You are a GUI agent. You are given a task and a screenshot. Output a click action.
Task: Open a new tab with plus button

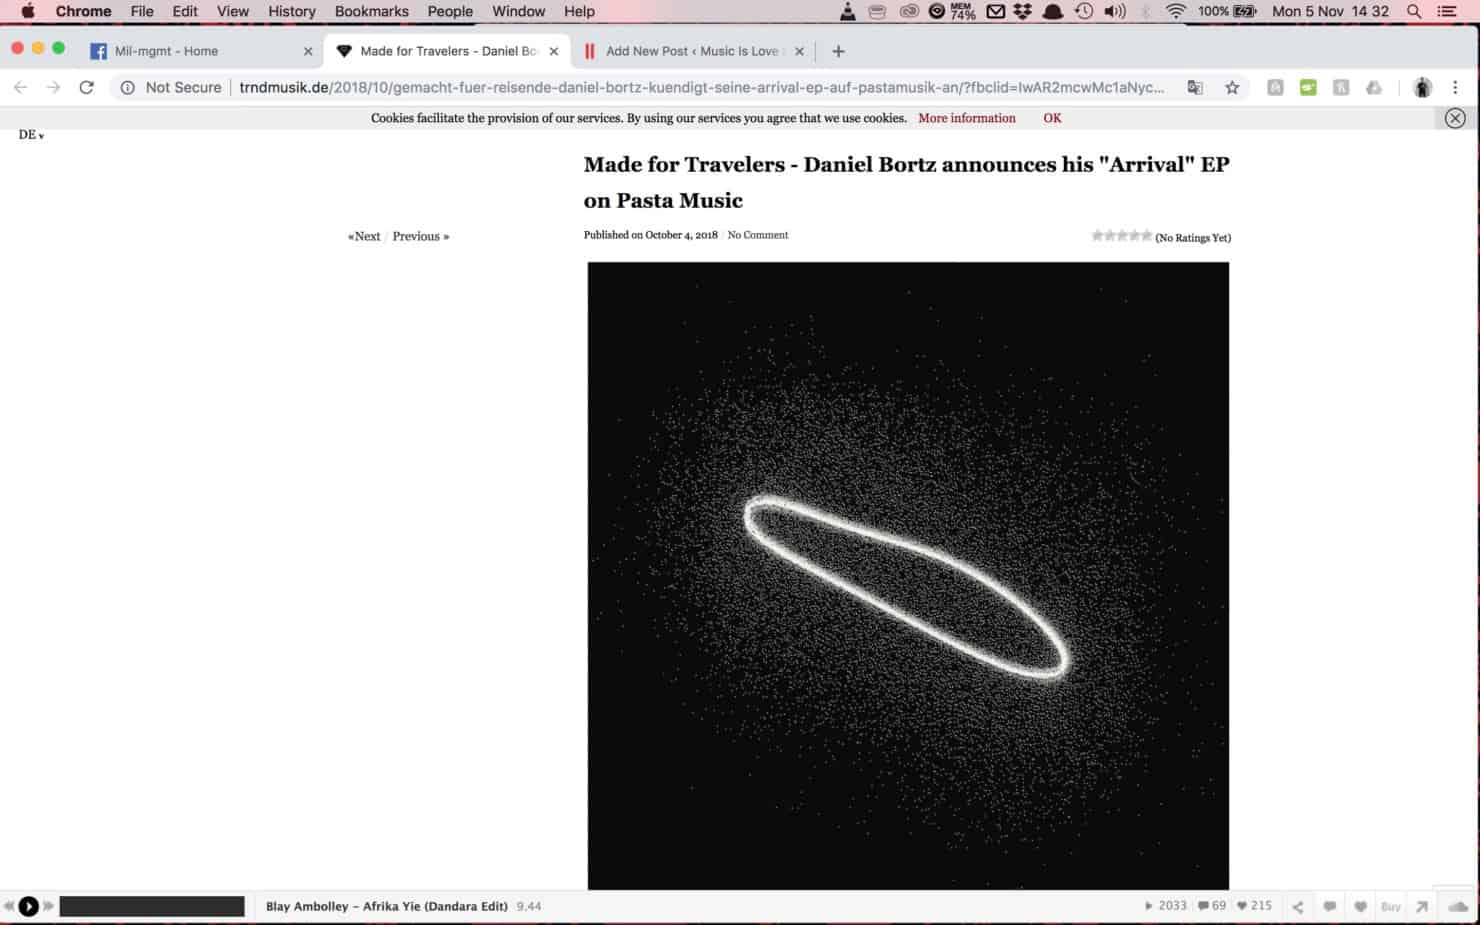tap(838, 51)
